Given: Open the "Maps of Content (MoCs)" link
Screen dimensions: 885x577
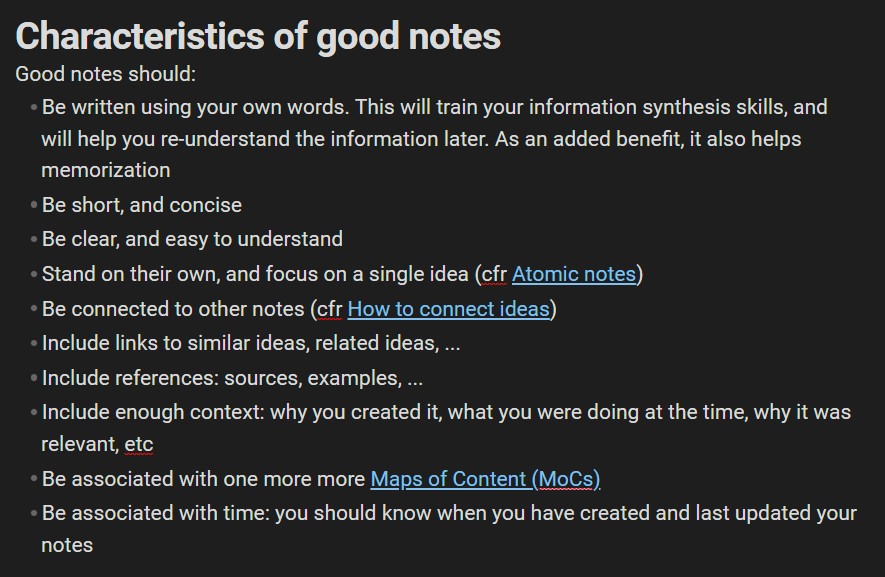Looking at the screenshot, I should tap(485, 479).
